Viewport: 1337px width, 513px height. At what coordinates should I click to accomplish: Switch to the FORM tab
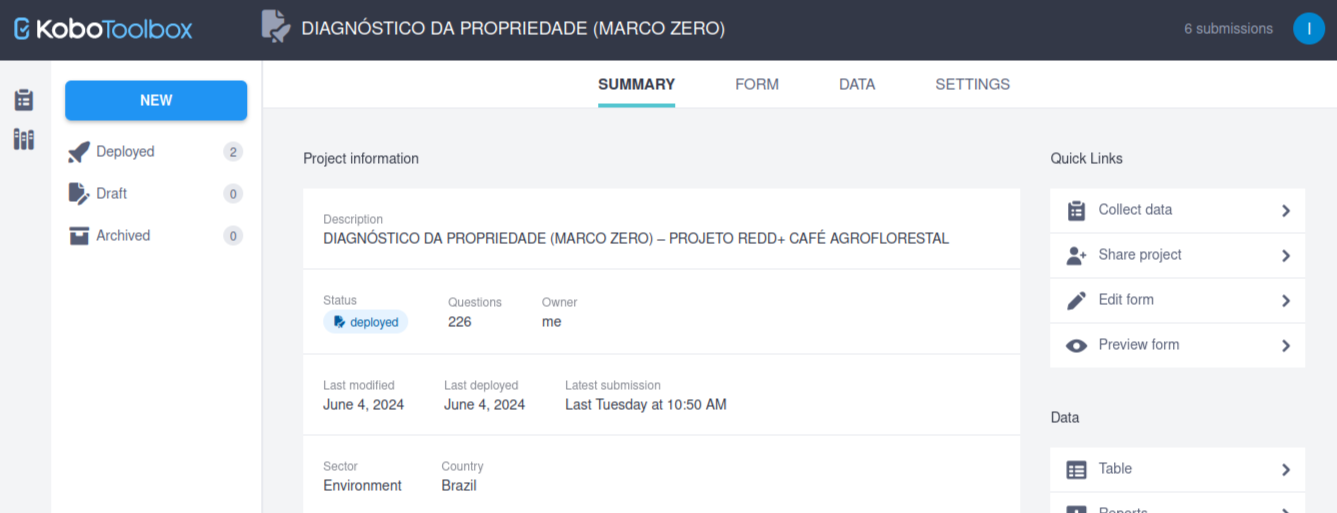(x=757, y=85)
